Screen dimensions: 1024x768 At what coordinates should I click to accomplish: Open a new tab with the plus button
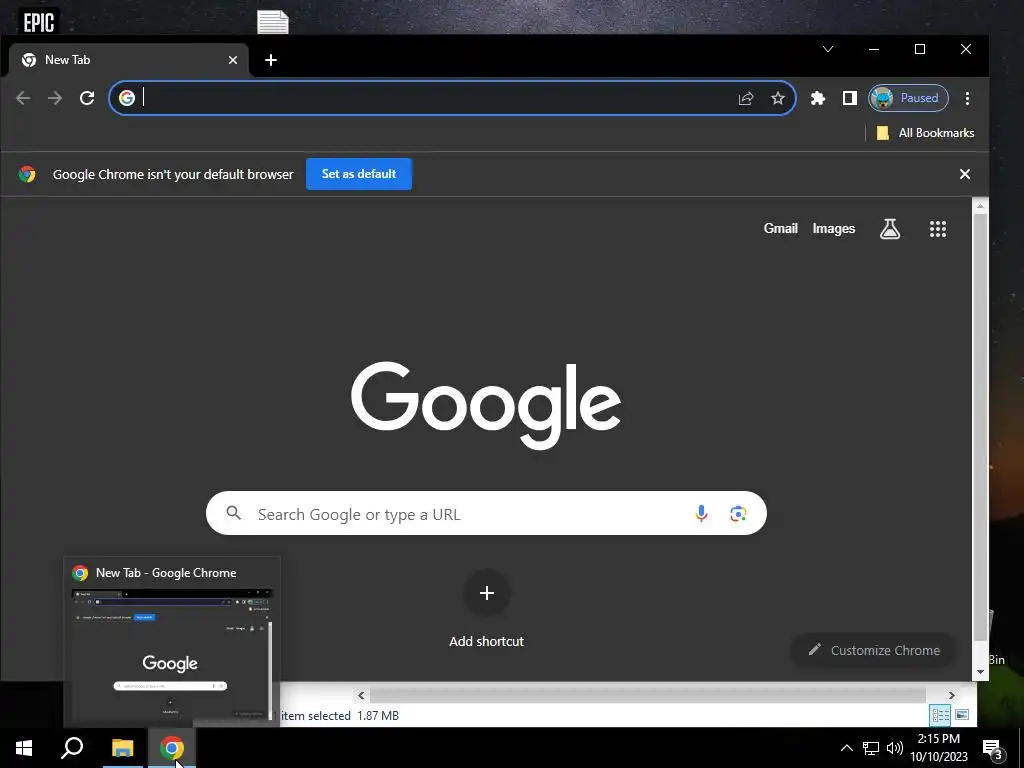[x=270, y=60]
